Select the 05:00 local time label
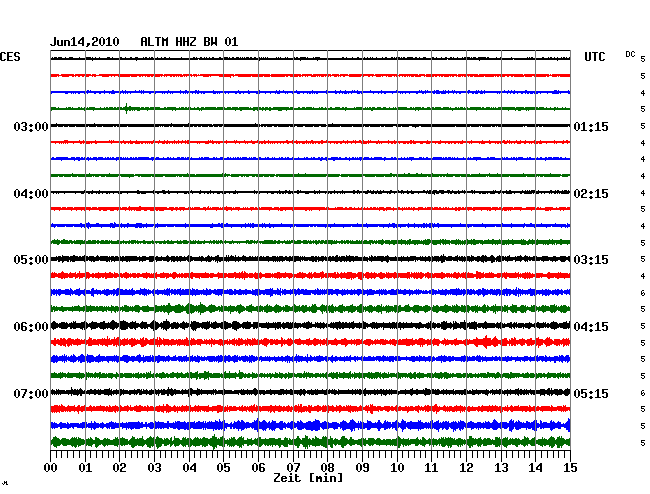The image size is (650, 494). pos(31,260)
